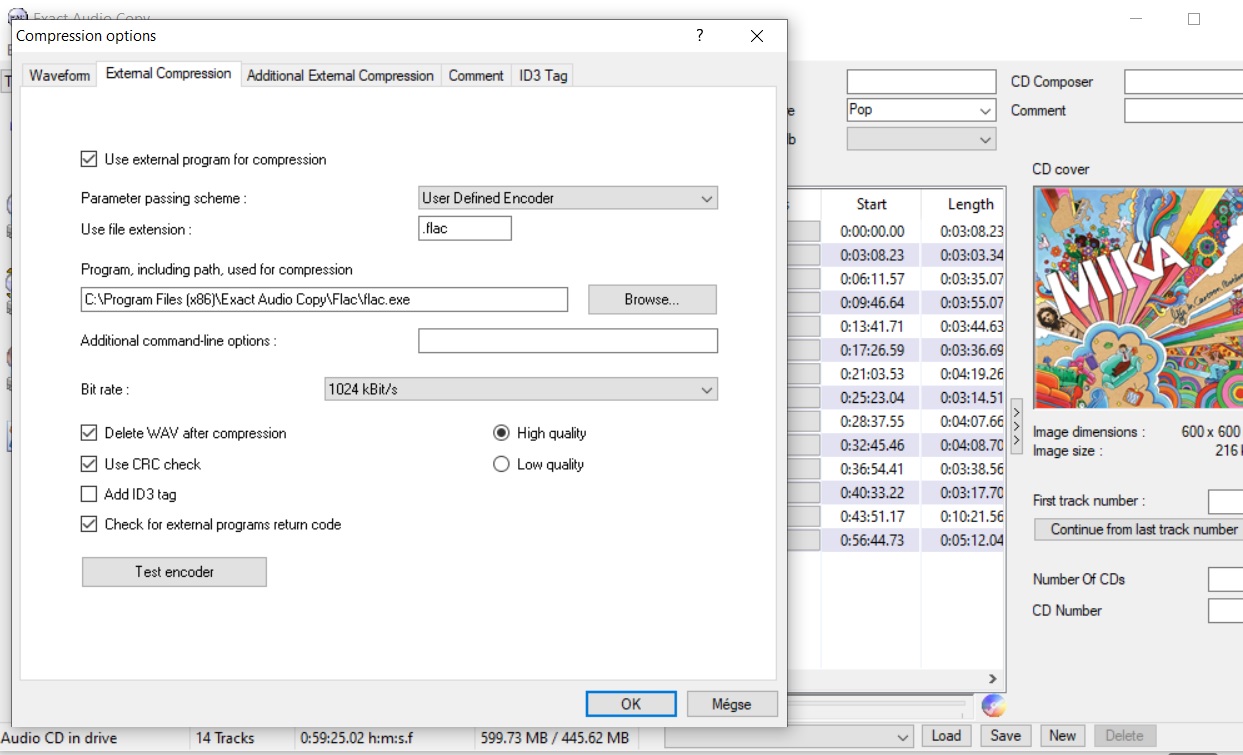Screen dimensions: 1243x755
Task: Click the CD disc icon above Load button
Action: [993, 706]
